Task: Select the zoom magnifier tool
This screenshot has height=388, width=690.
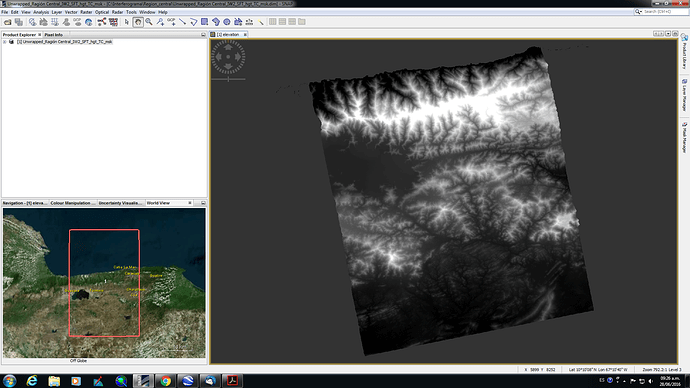Action: (x=149, y=22)
